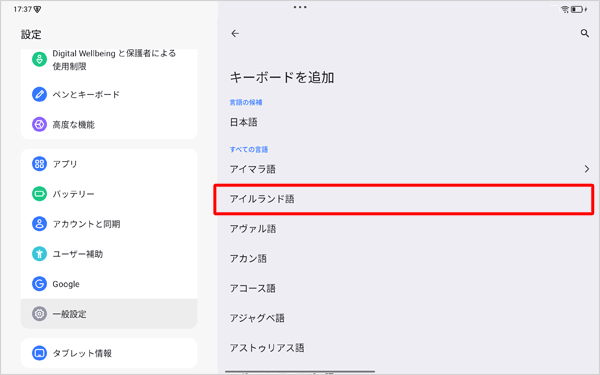Tap the 17:37 clock in status bar
This screenshot has height=375, width=600.
(x=22, y=9)
